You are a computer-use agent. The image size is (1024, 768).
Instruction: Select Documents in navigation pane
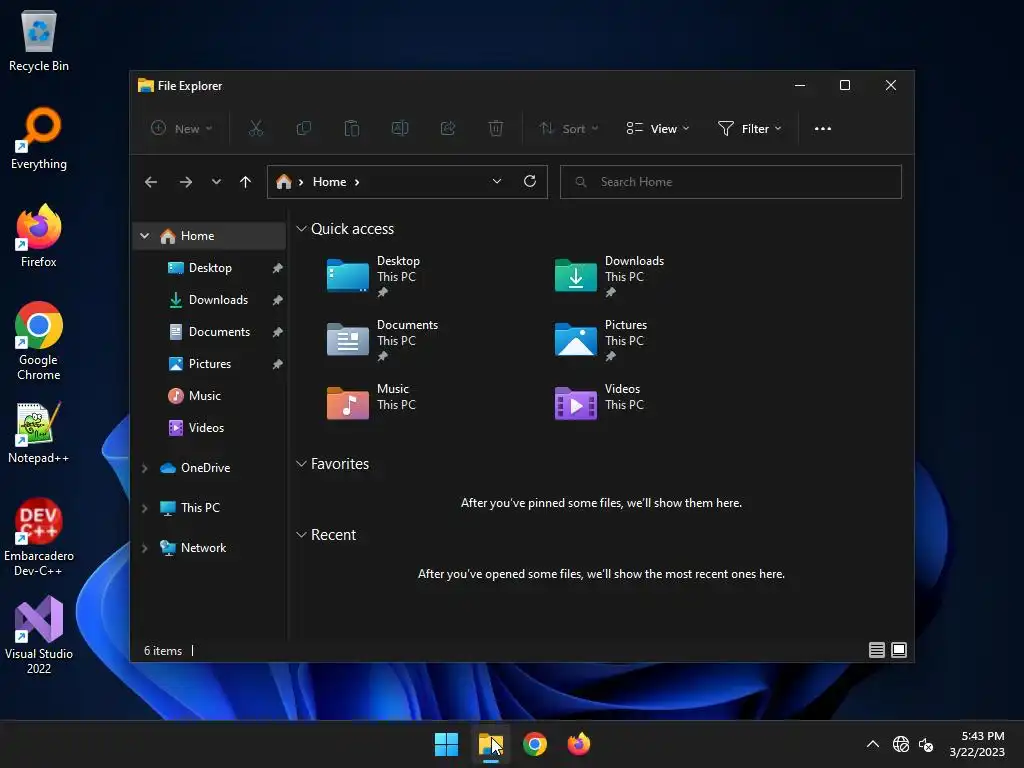210,332
